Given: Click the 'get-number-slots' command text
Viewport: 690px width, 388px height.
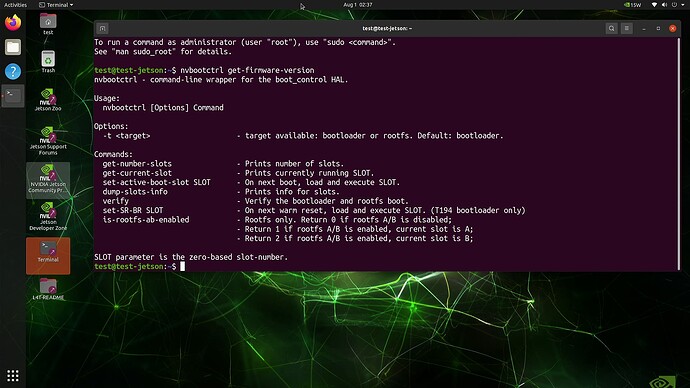Looking at the screenshot, I should (137, 164).
